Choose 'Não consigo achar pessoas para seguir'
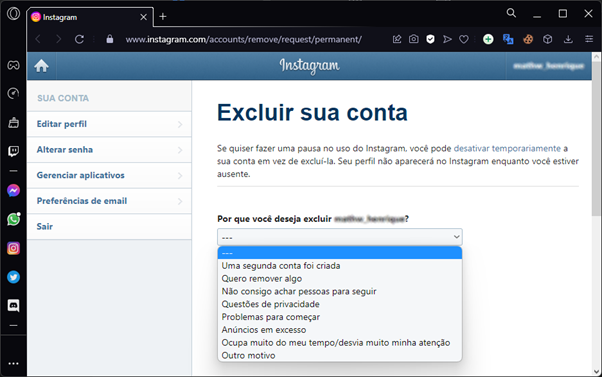The width and height of the screenshot is (602, 377). (340, 291)
